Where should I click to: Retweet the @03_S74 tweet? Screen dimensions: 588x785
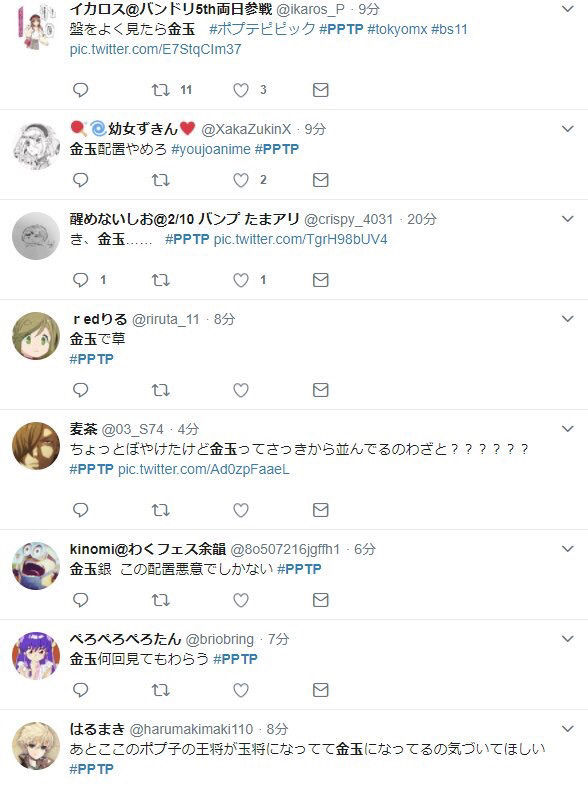point(161,510)
